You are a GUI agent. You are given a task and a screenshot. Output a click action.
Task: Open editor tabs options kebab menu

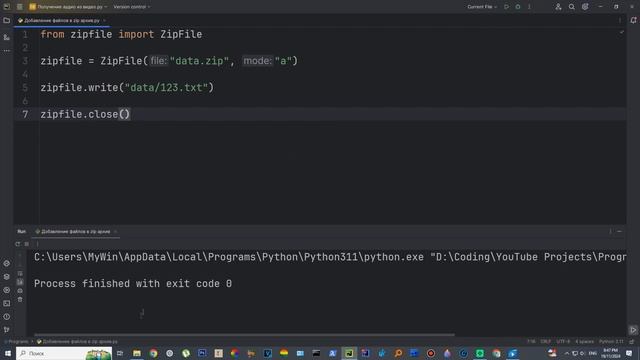(620, 20)
